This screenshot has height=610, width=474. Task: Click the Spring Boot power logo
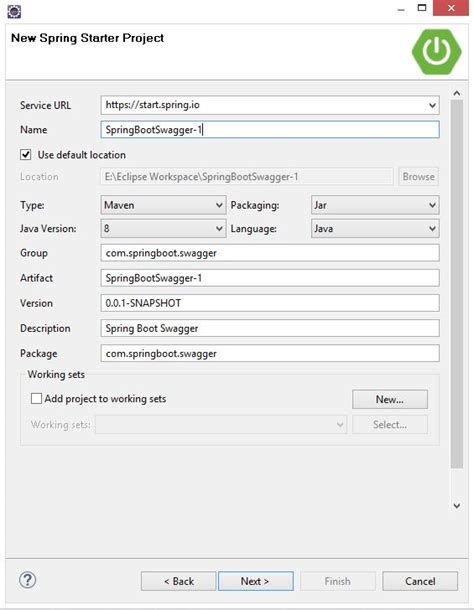coord(437,52)
